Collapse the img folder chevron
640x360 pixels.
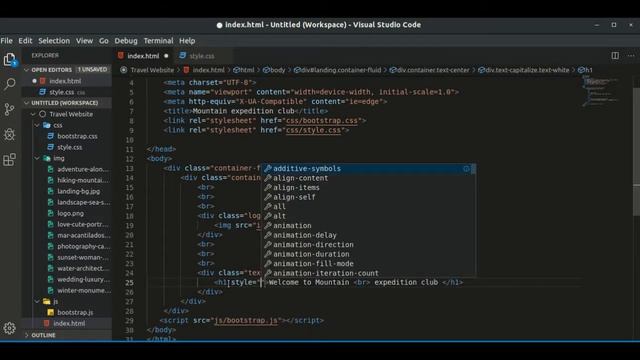coord(37,158)
